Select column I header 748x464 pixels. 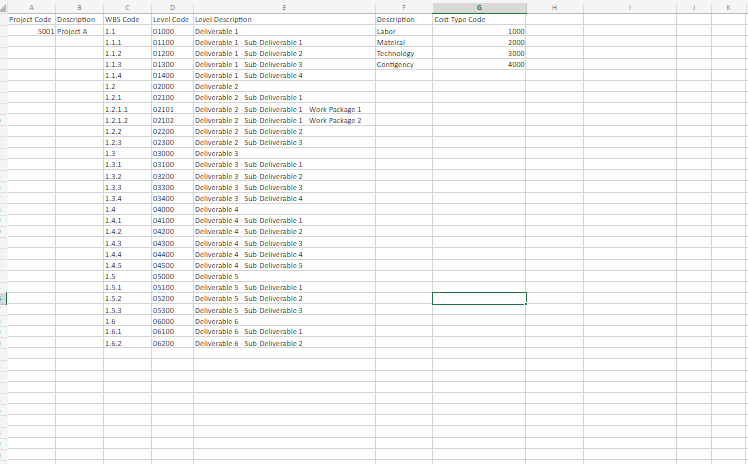(x=630, y=7)
